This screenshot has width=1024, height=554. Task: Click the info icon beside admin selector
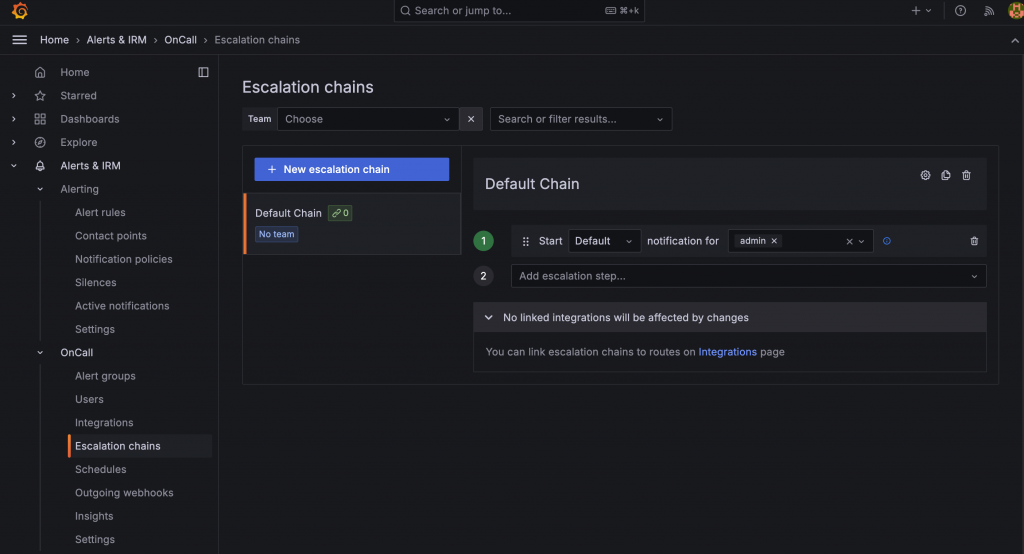887,241
